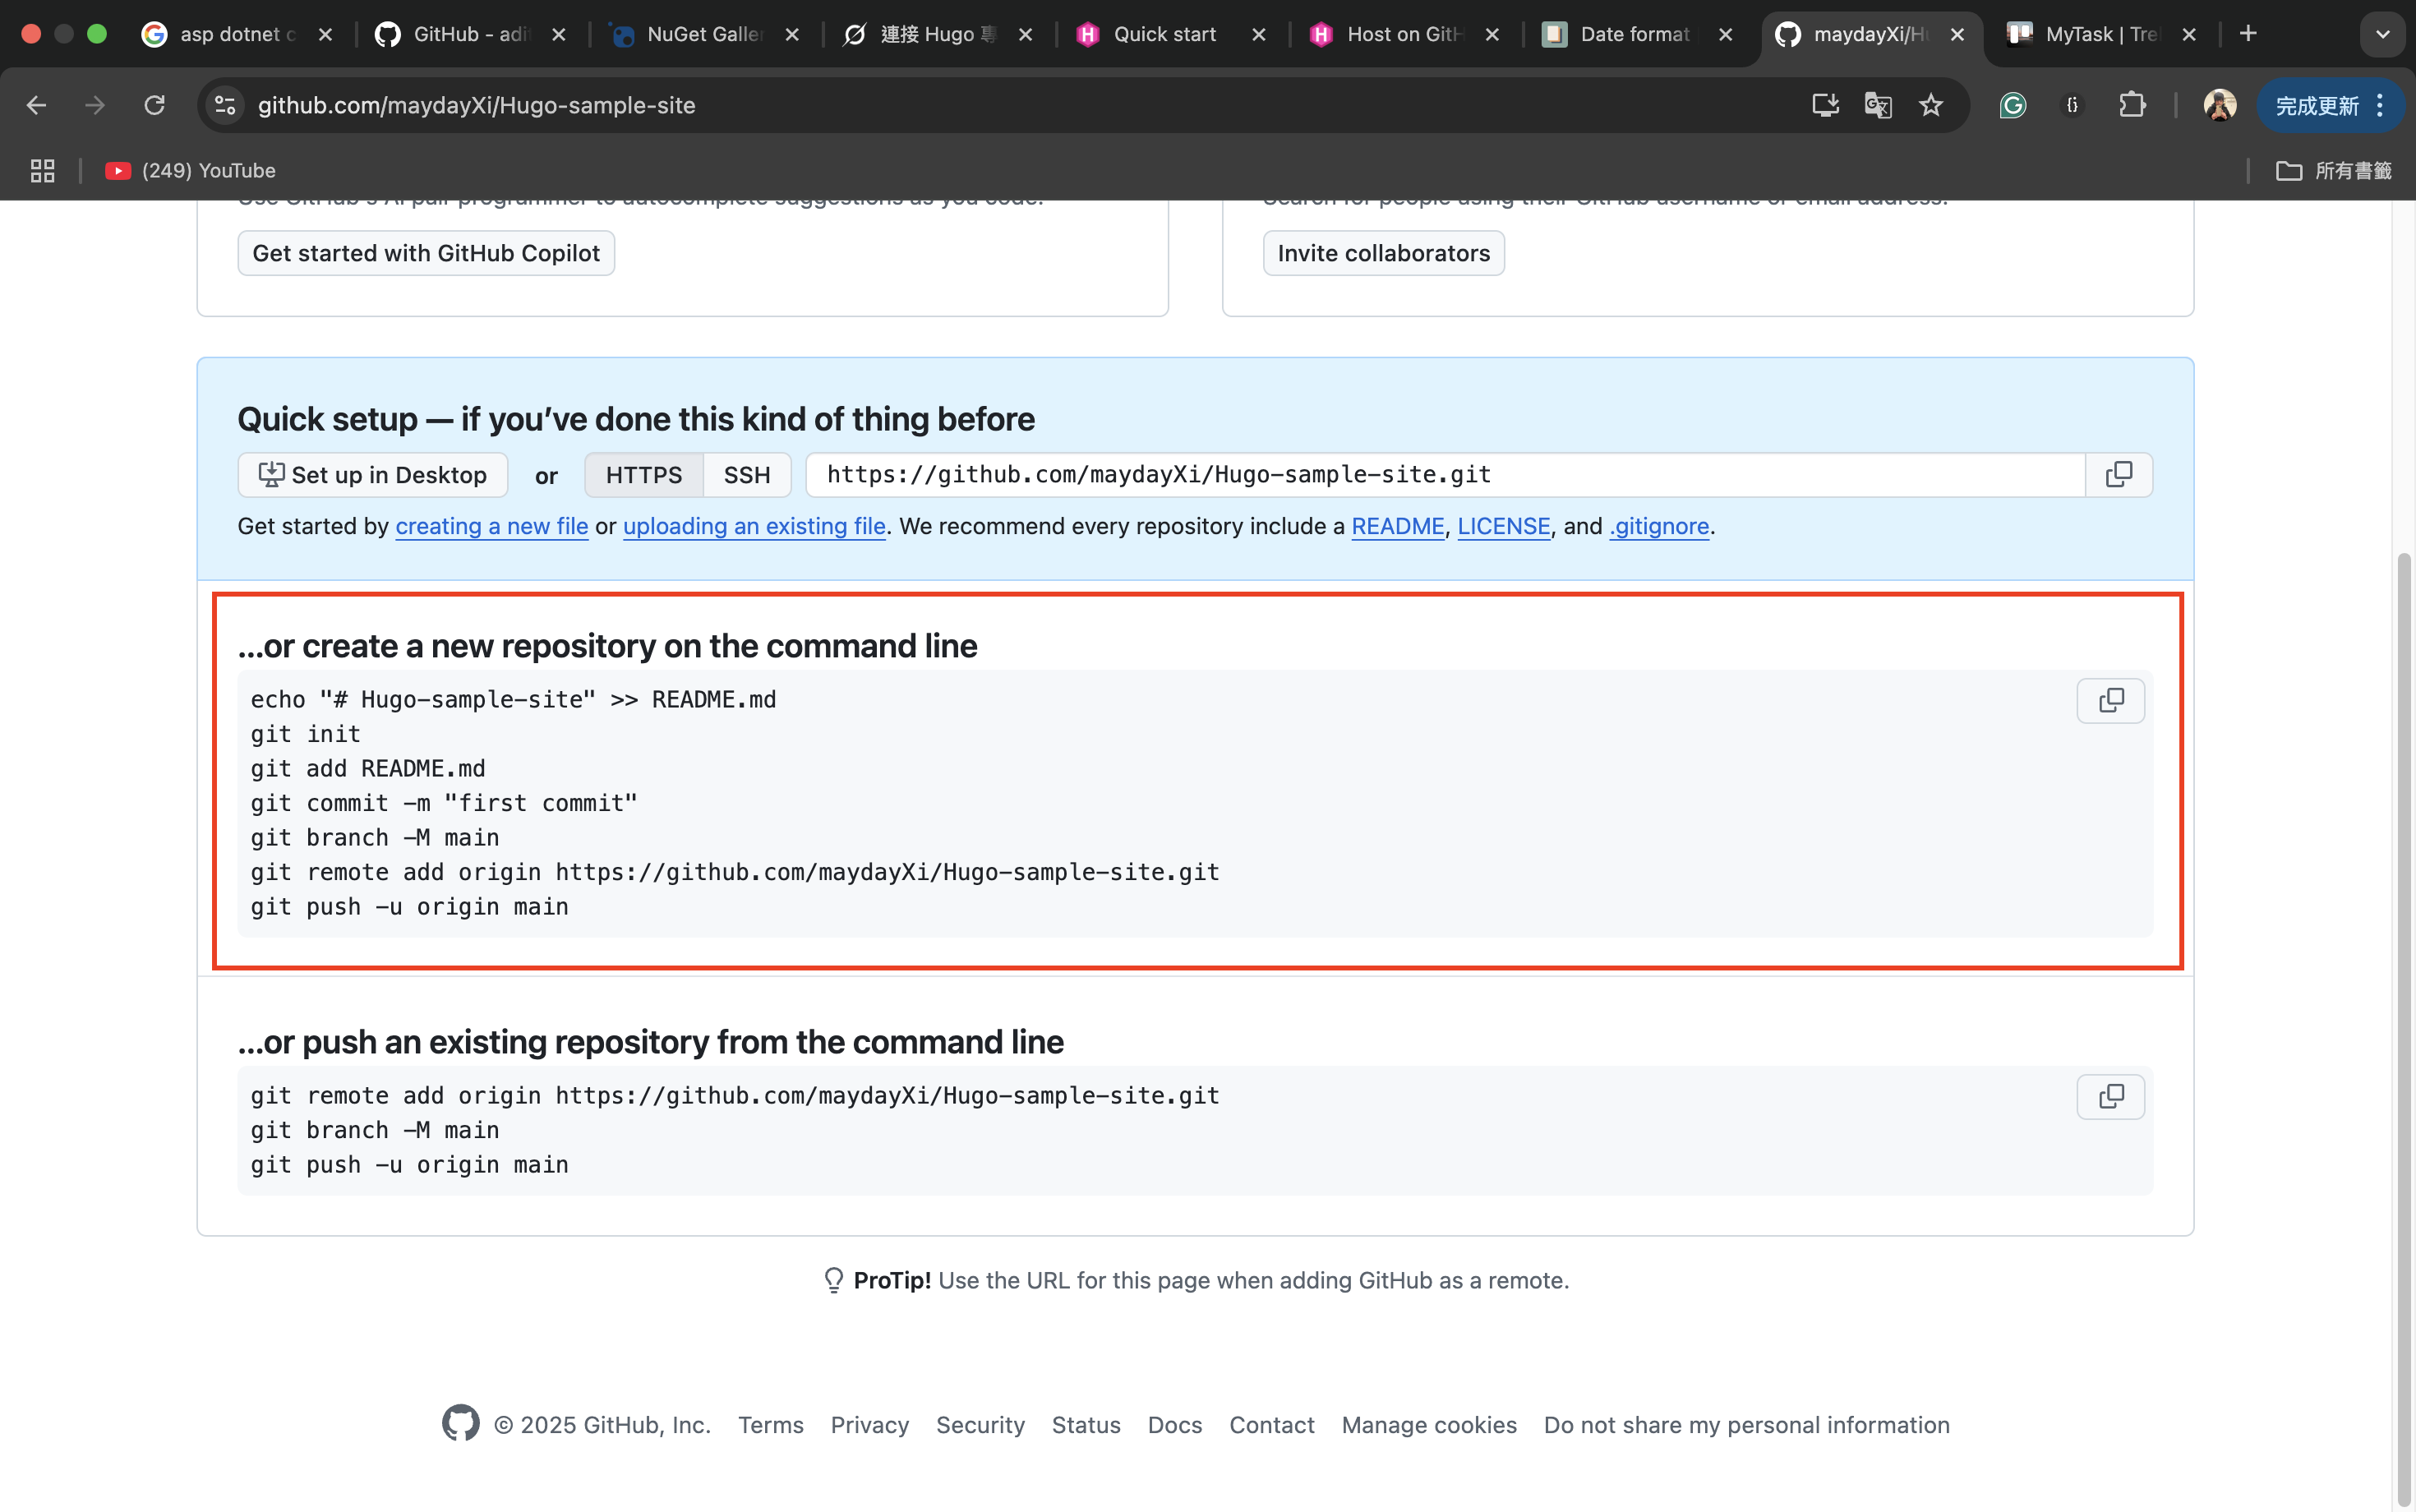Copy the push existing repository commands

(x=2111, y=1097)
